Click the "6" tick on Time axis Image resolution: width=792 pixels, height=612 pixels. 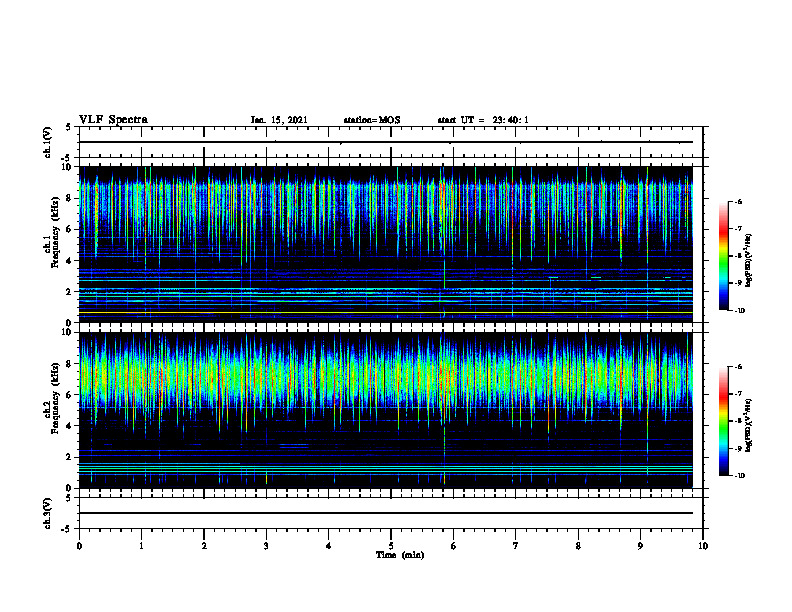click(454, 546)
